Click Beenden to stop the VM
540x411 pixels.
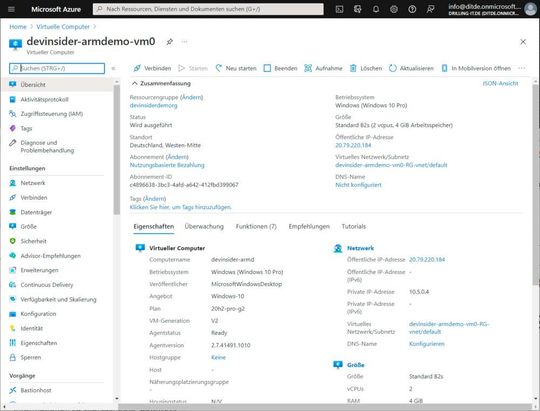click(280, 68)
